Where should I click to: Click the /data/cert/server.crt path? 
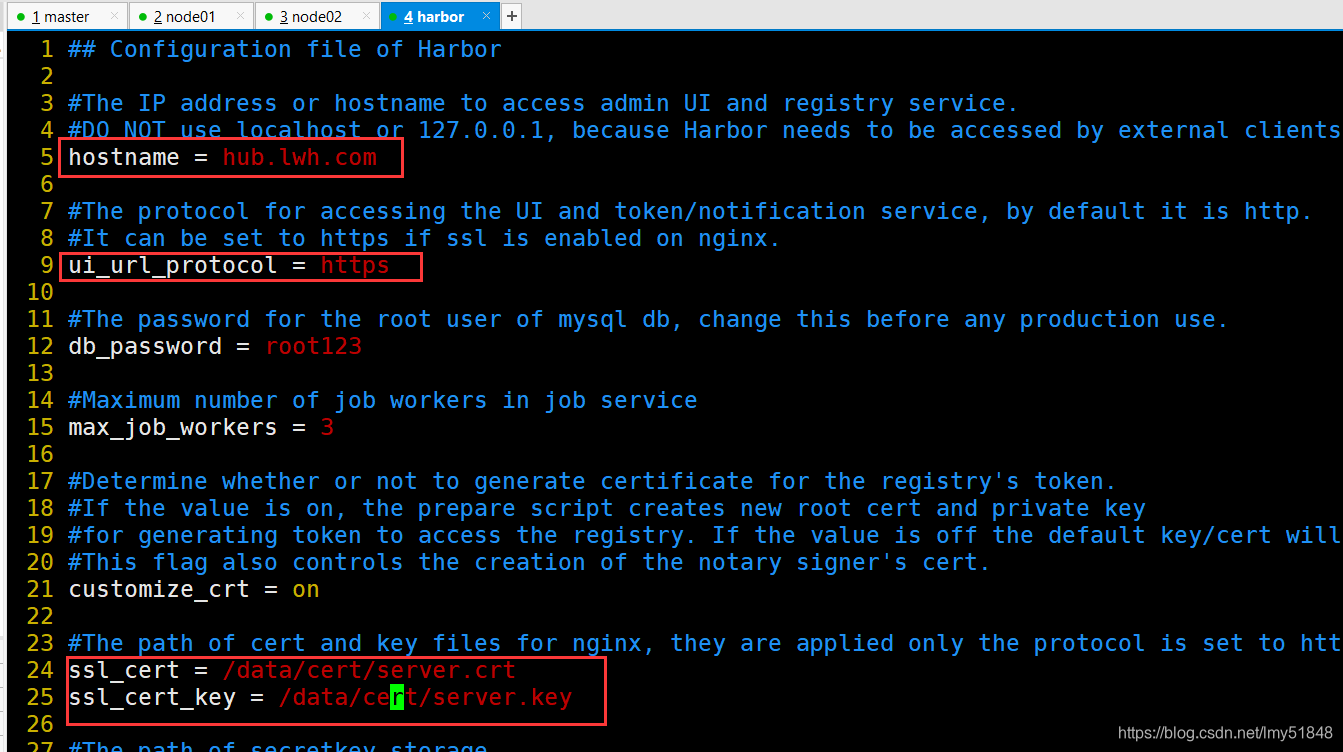[x=370, y=671]
